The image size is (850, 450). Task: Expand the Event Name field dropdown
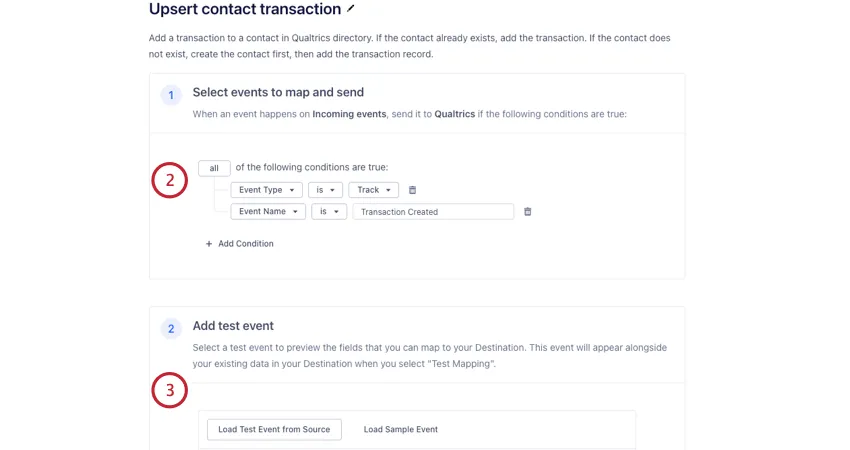pyautogui.click(x=267, y=212)
